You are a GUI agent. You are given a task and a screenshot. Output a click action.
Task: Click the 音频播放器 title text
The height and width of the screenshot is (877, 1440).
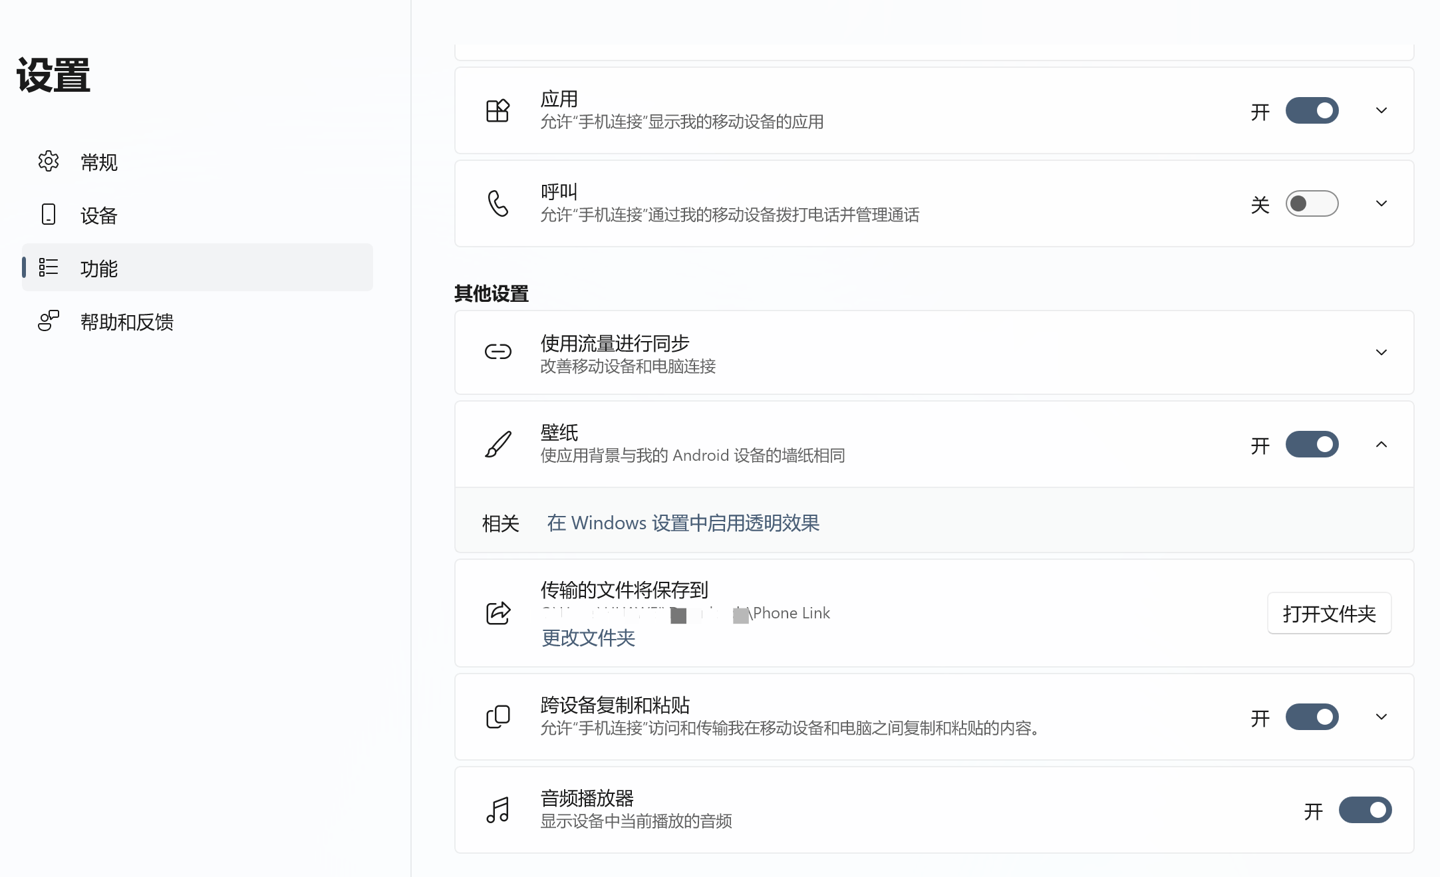point(587,798)
